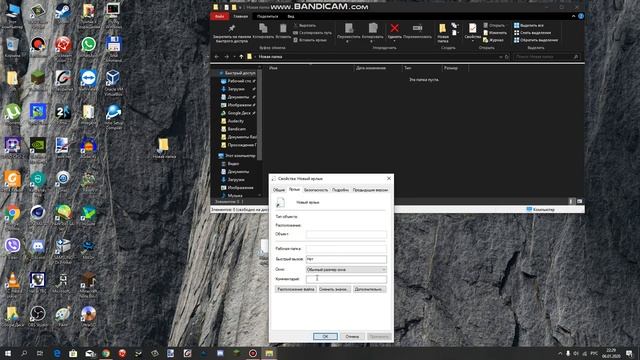Open Oracle VM VirtualBox desktop icon
The image size is (640, 360).
[113, 82]
